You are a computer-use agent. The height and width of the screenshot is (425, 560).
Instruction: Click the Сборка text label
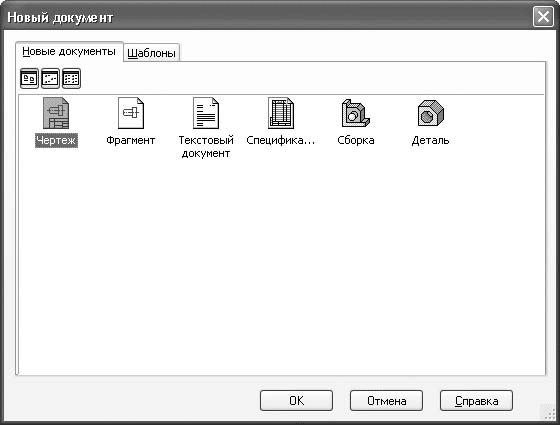coord(356,140)
